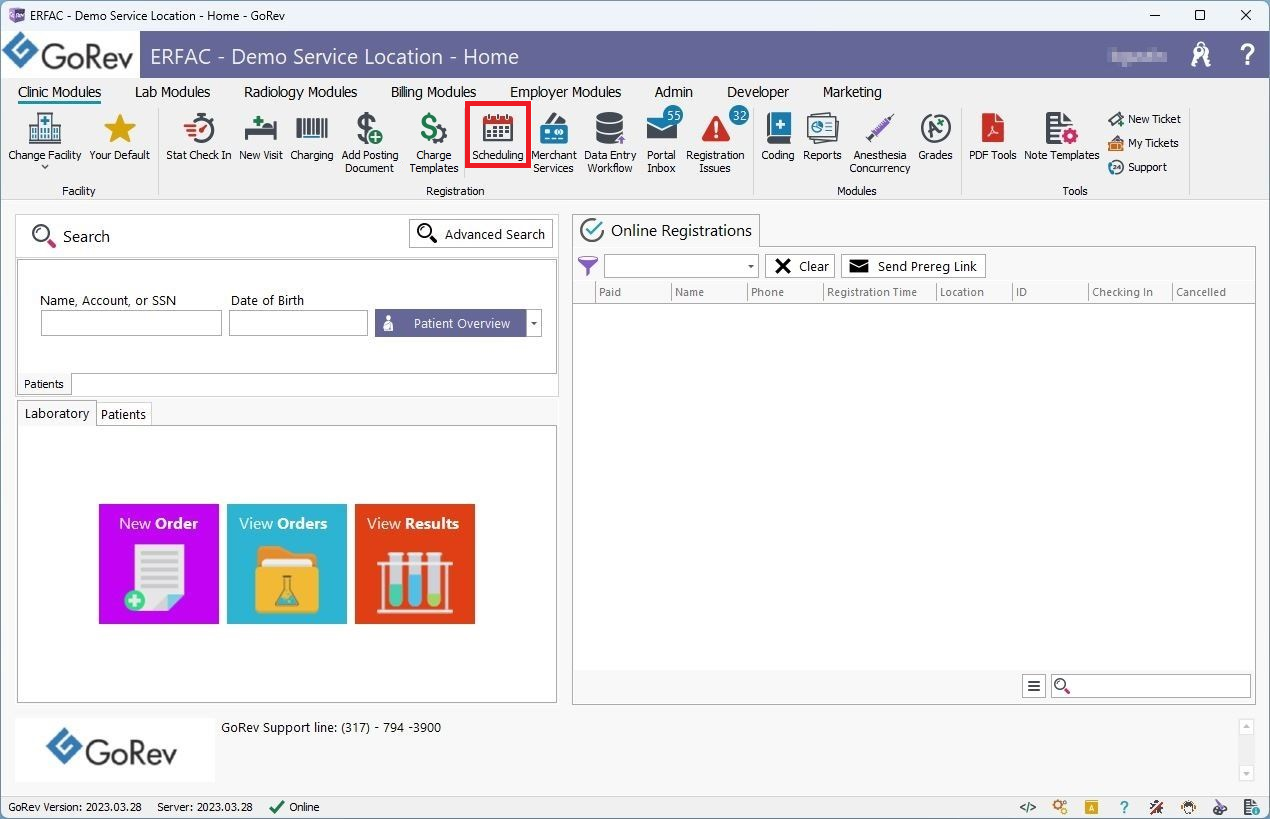The height and width of the screenshot is (819, 1270).
Task: Click the Patient Overview button
Action: click(x=451, y=323)
